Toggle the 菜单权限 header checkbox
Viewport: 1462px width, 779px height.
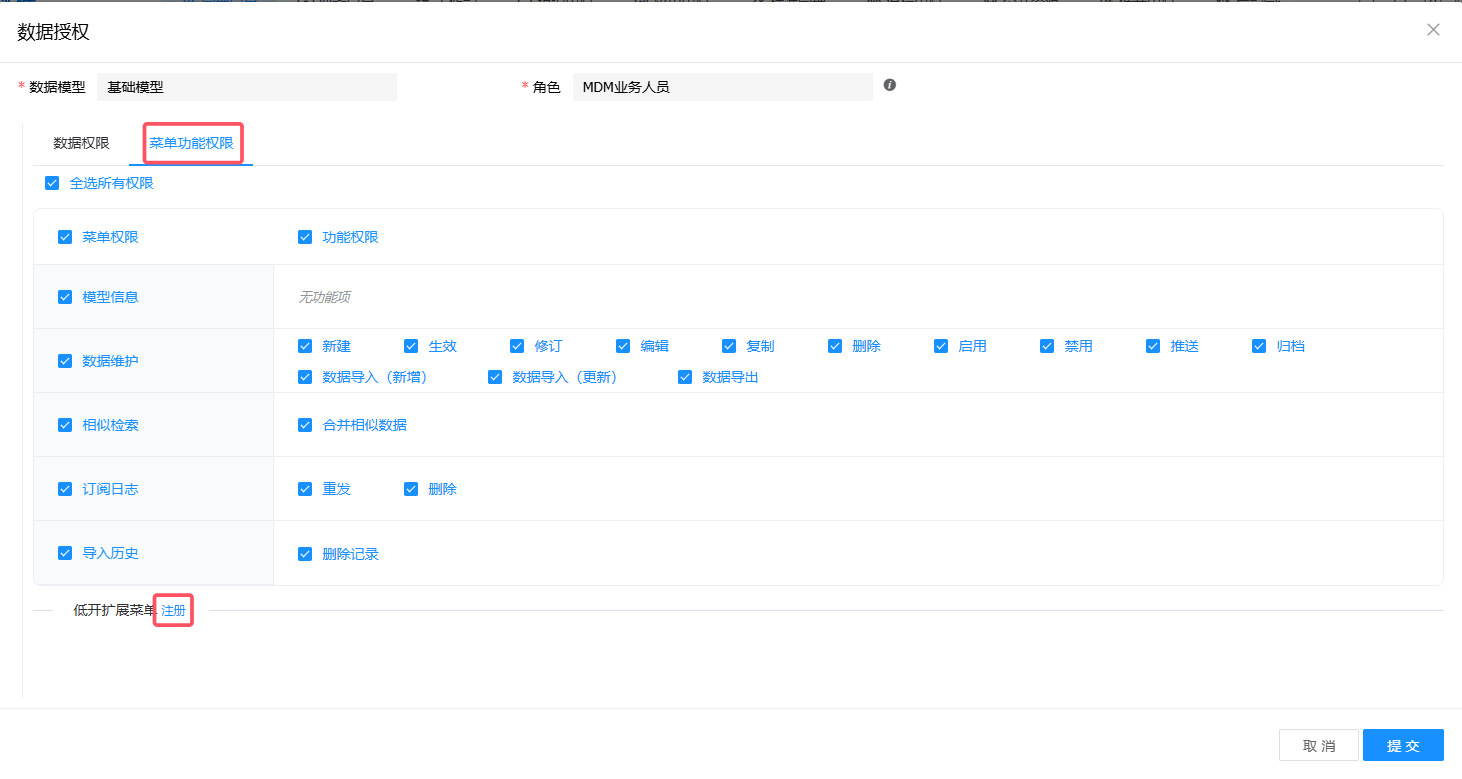(x=65, y=237)
